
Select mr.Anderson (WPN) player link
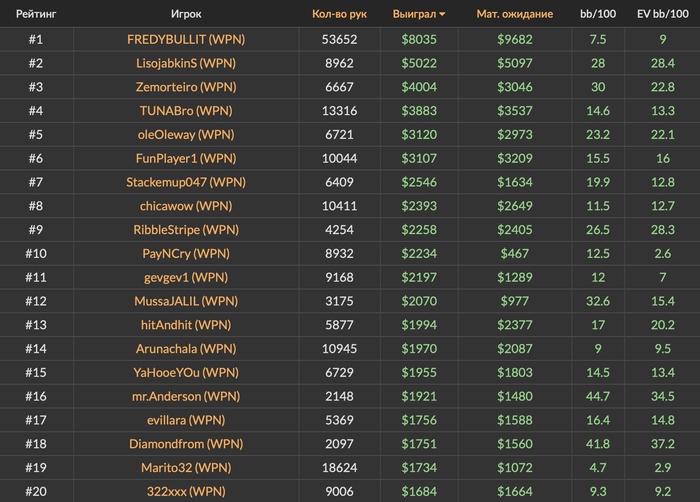click(x=186, y=396)
